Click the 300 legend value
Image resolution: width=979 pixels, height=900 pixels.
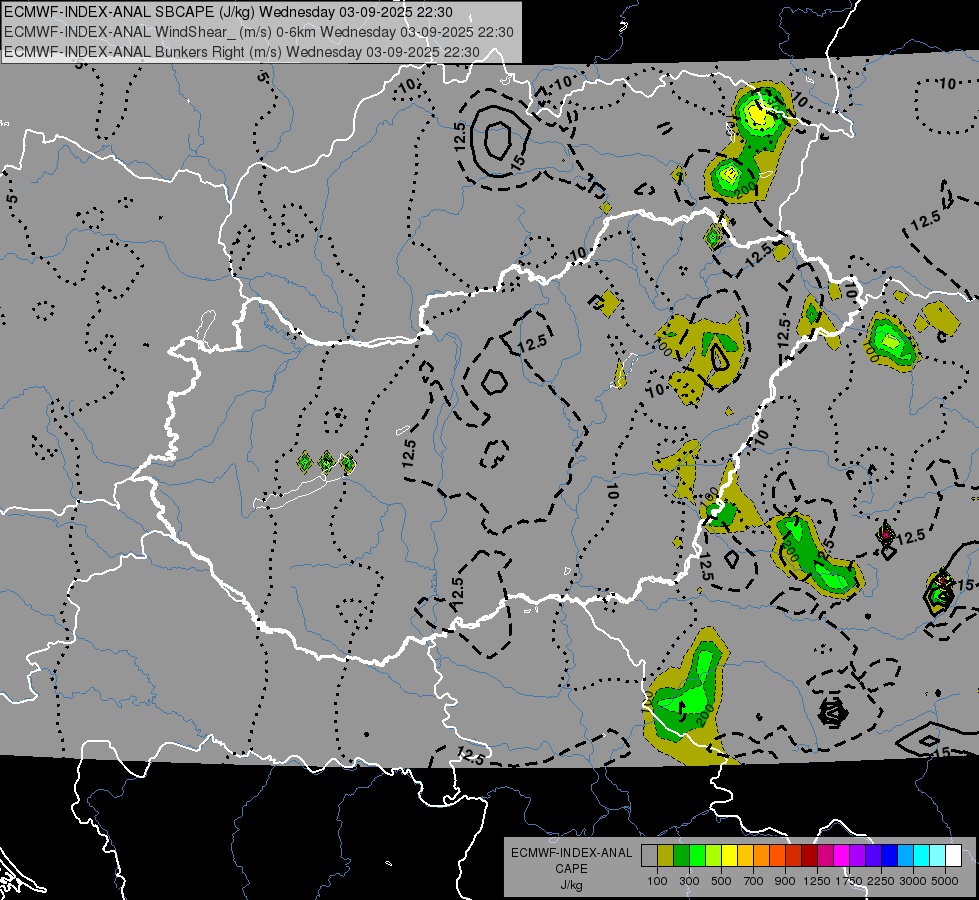coord(689,881)
